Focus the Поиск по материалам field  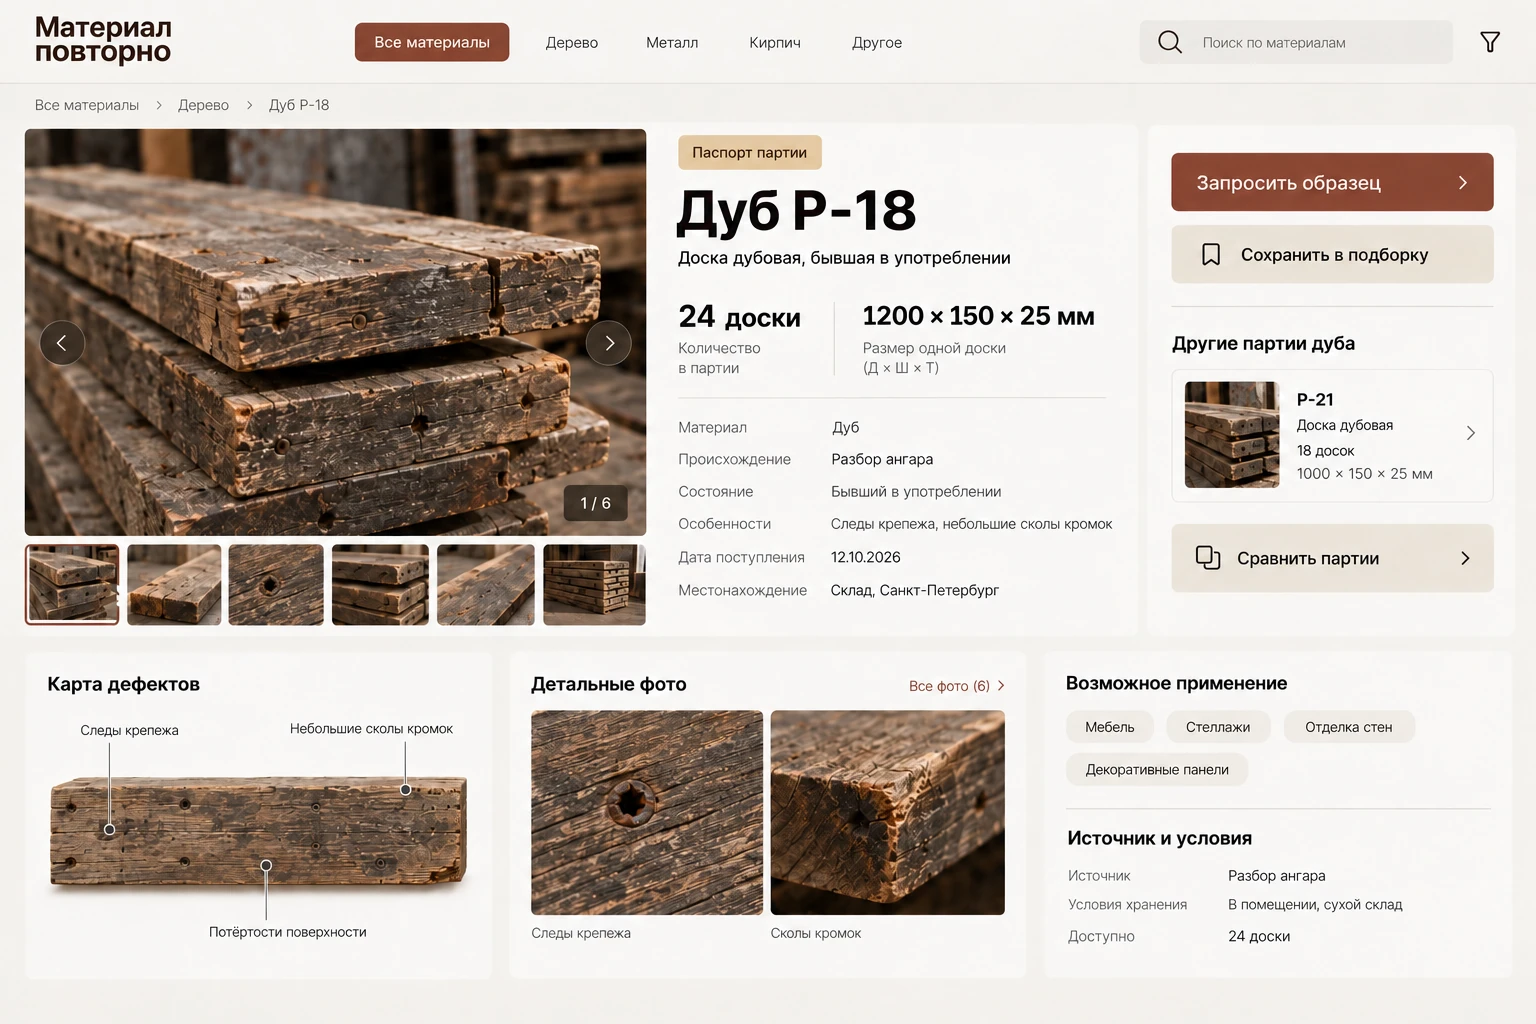click(1296, 42)
